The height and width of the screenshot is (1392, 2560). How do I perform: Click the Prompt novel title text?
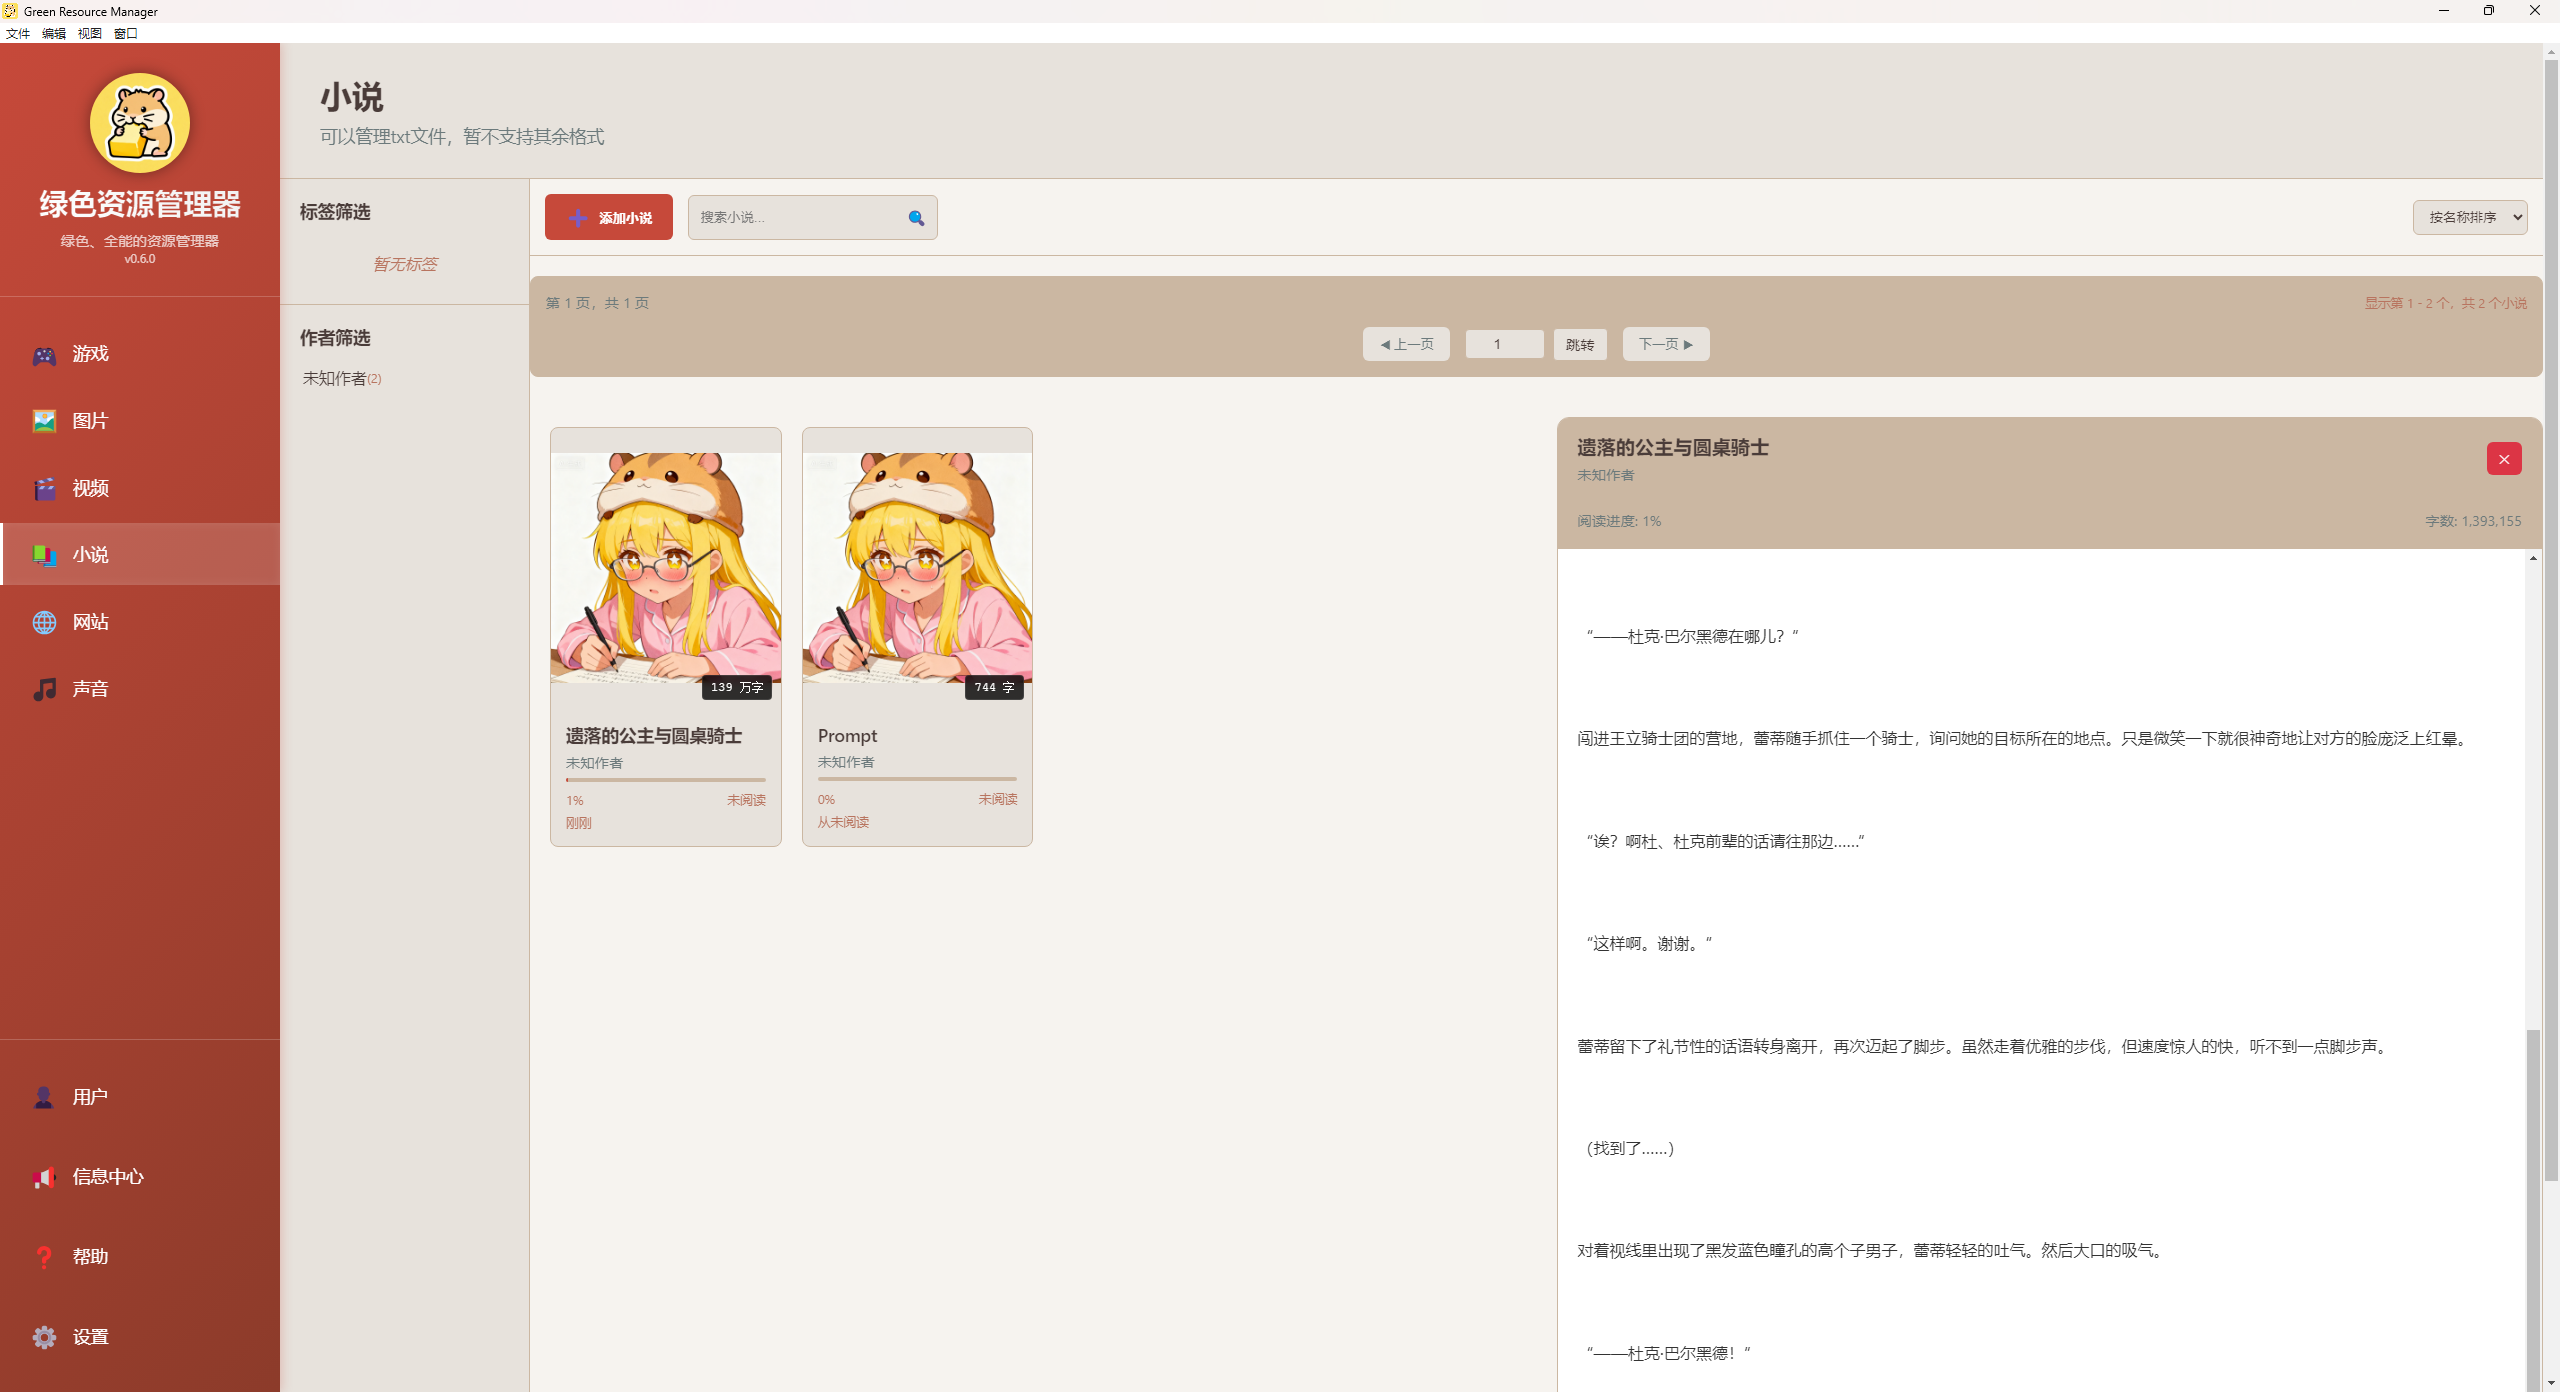pyautogui.click(x=847, y=736)
